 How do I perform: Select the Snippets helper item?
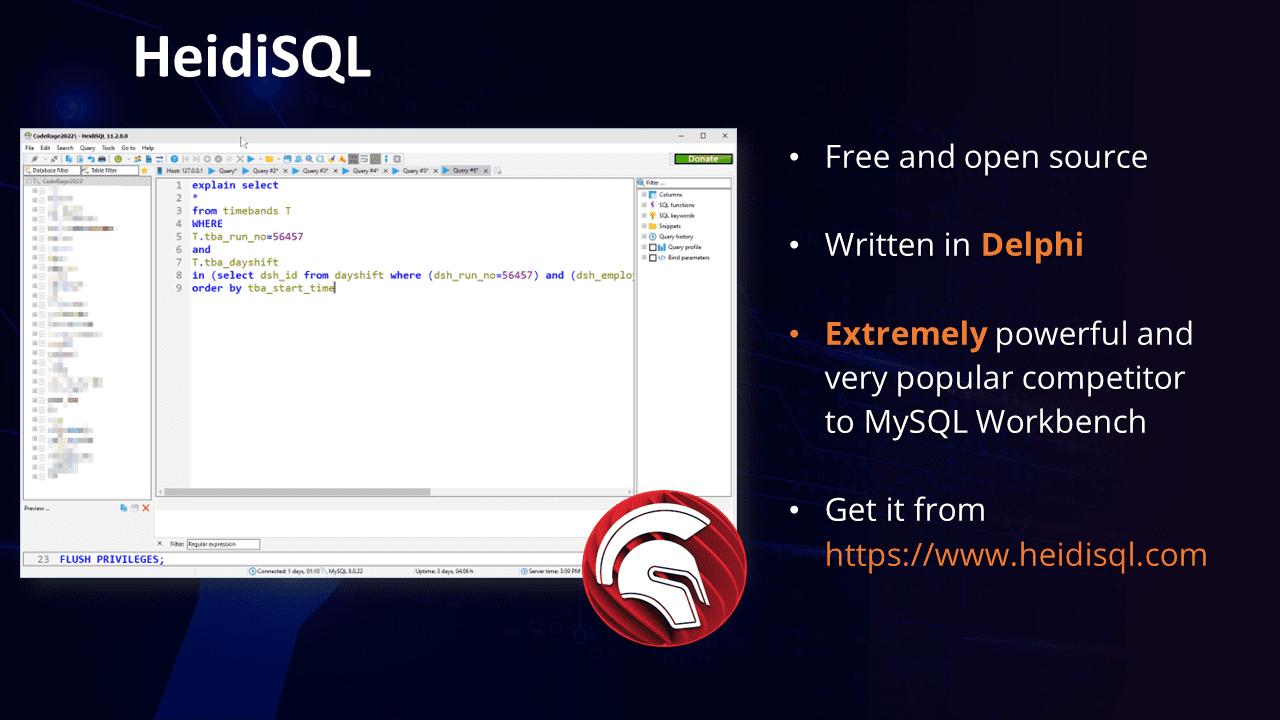point(669,226)
